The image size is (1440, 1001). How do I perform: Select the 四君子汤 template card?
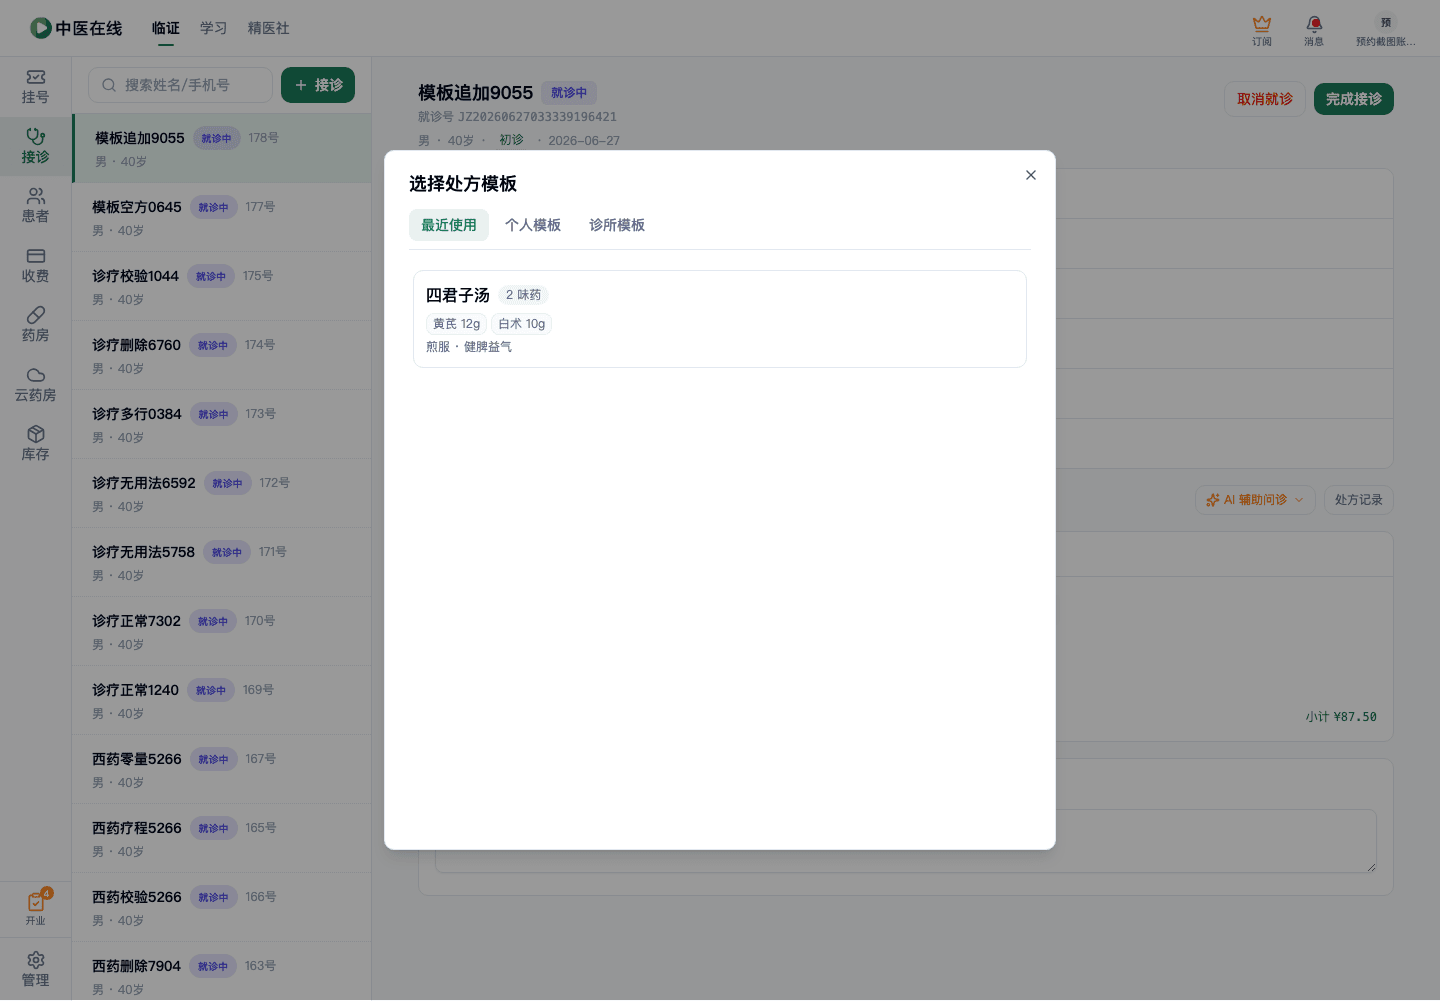click(720, 319)
